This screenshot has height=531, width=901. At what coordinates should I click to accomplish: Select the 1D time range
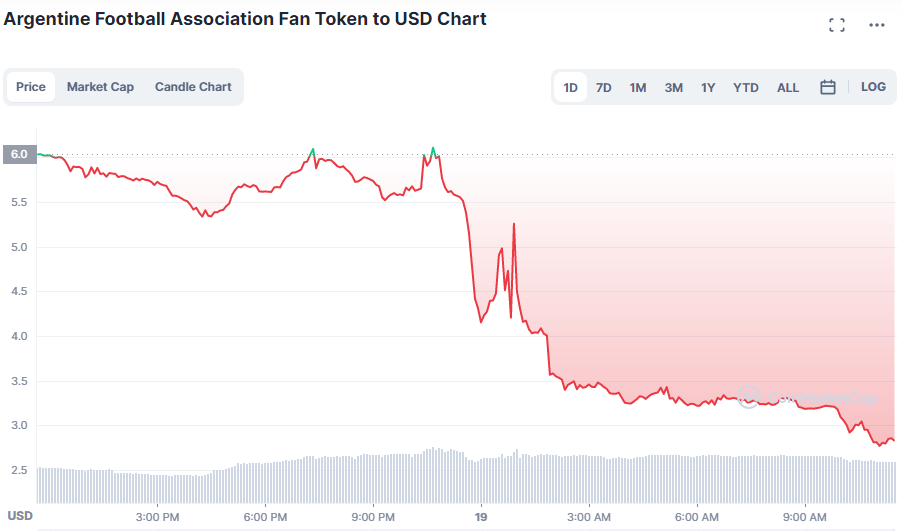(x=570, y=87)
